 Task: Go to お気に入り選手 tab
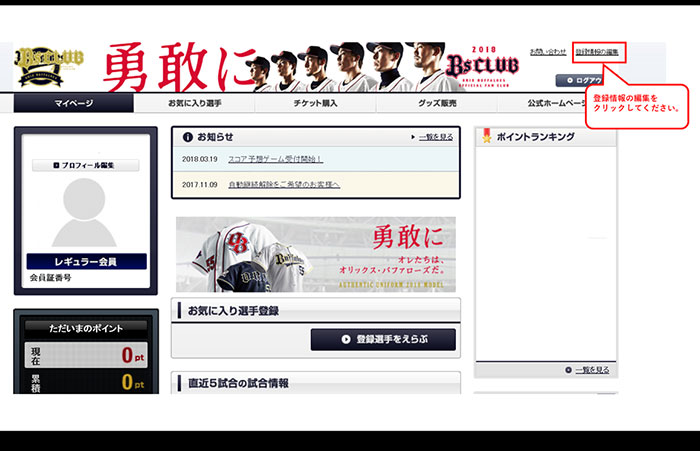click(x=194, y=103)
